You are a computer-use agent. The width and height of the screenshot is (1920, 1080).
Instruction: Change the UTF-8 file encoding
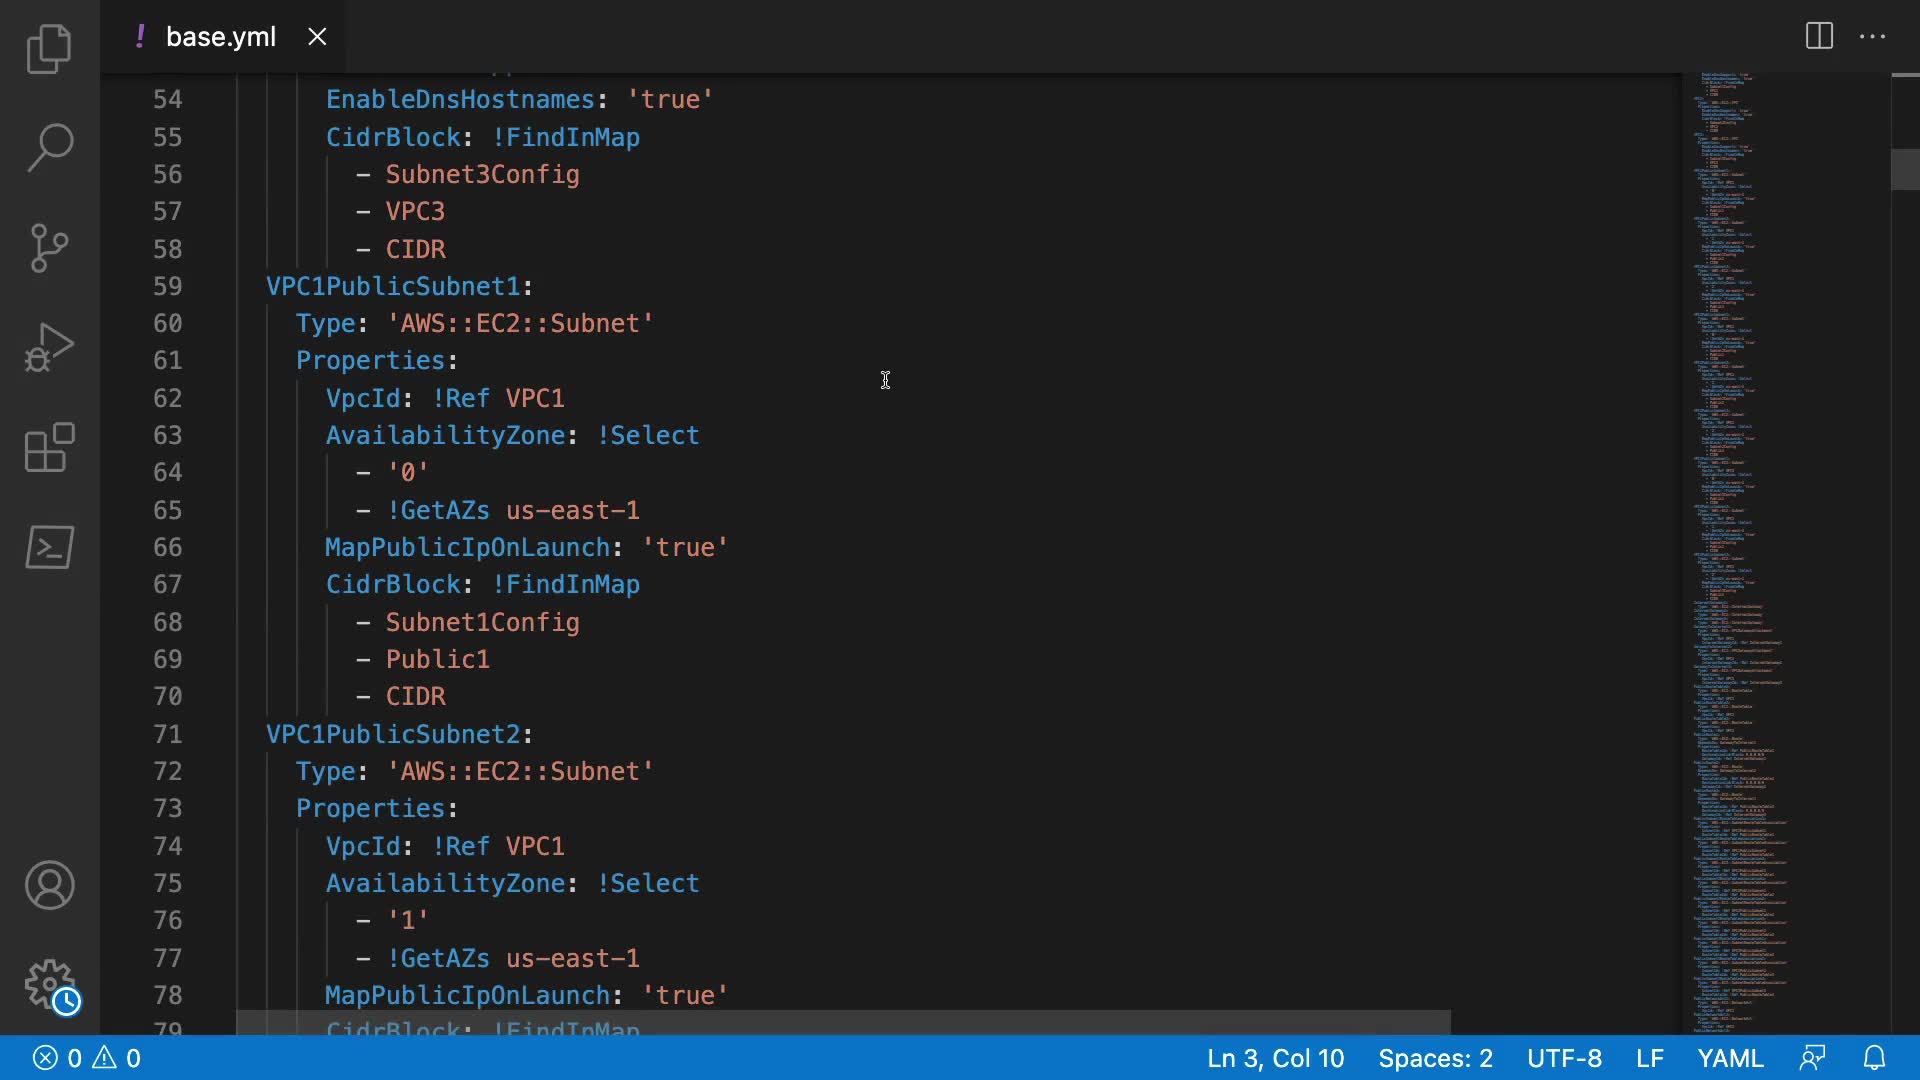1564,1058
